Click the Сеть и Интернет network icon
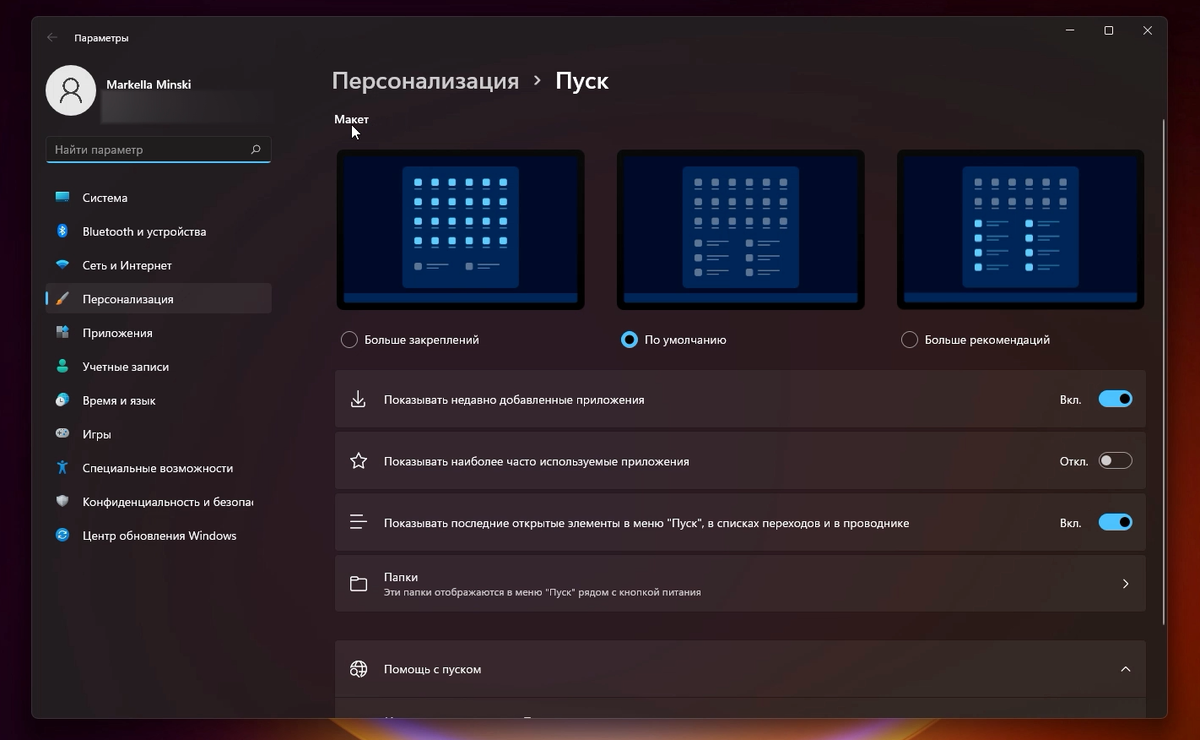The image size is (1200, 740). (x=61, y=265)
